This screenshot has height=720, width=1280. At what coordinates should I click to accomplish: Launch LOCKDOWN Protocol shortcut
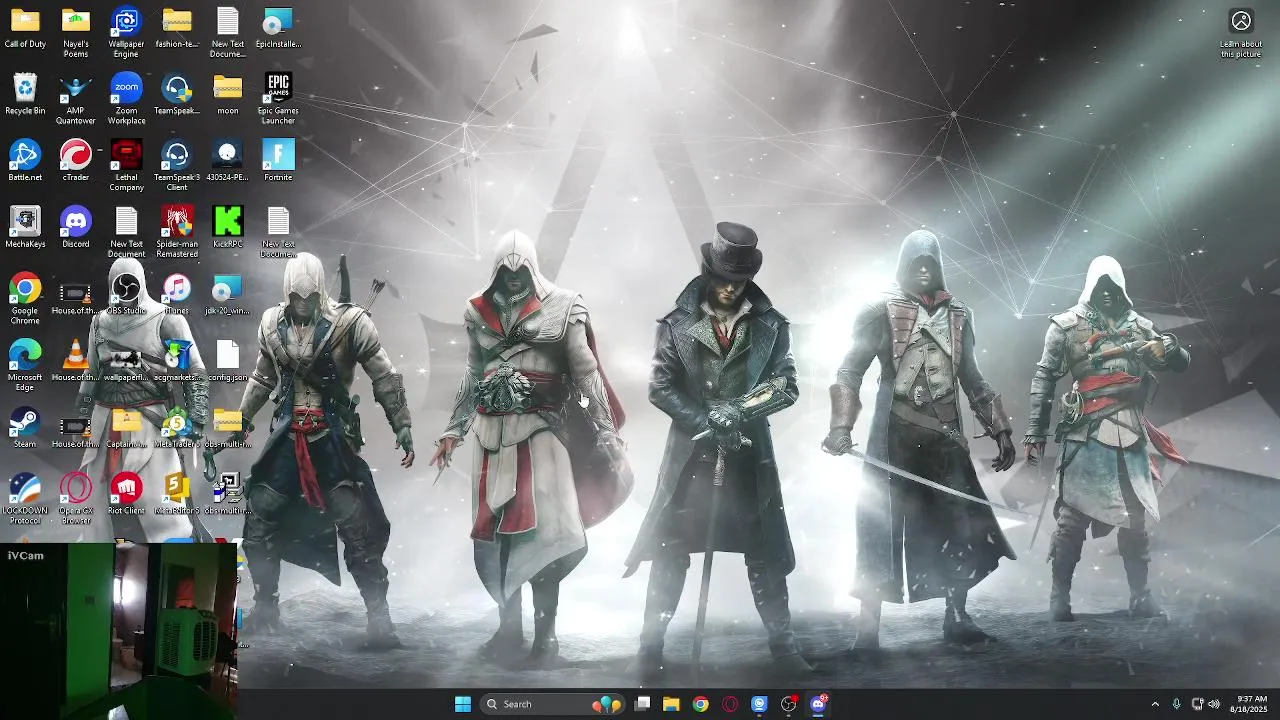coord(25,499)
